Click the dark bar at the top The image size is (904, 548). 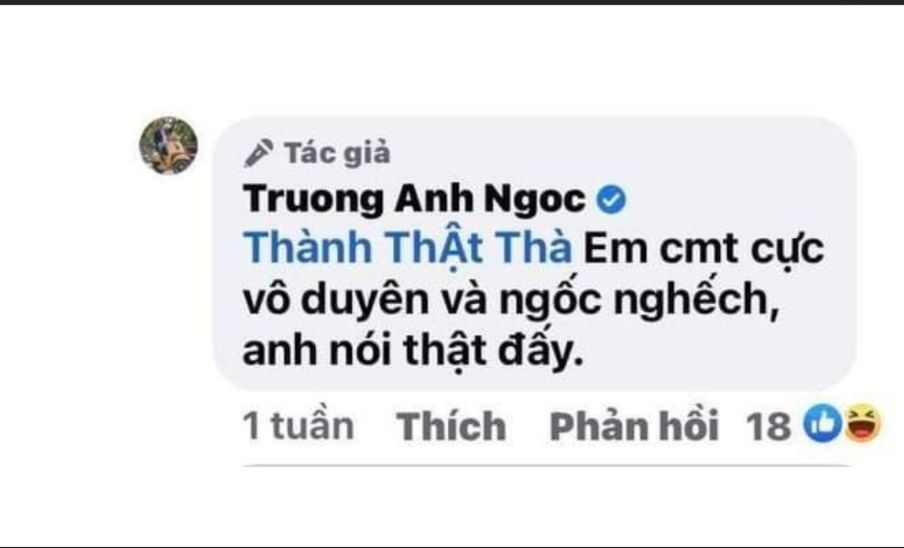point(452,2)
